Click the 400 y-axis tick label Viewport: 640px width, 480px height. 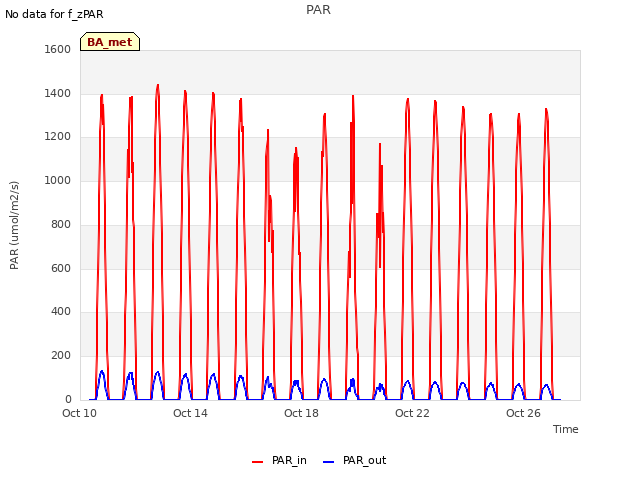pyautogui.click(x=61, y=311)
